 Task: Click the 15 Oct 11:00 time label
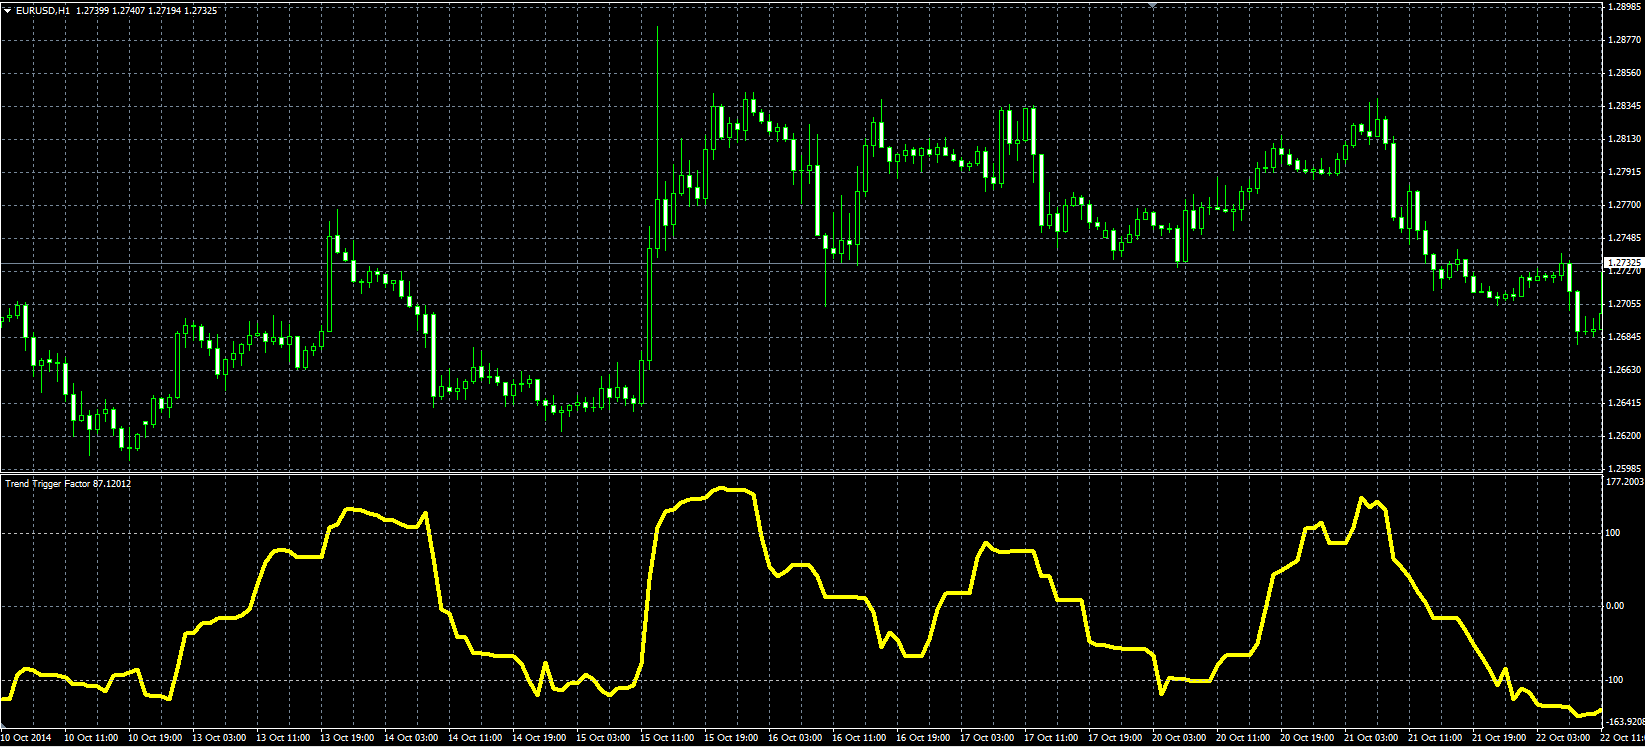click(667, 738)
